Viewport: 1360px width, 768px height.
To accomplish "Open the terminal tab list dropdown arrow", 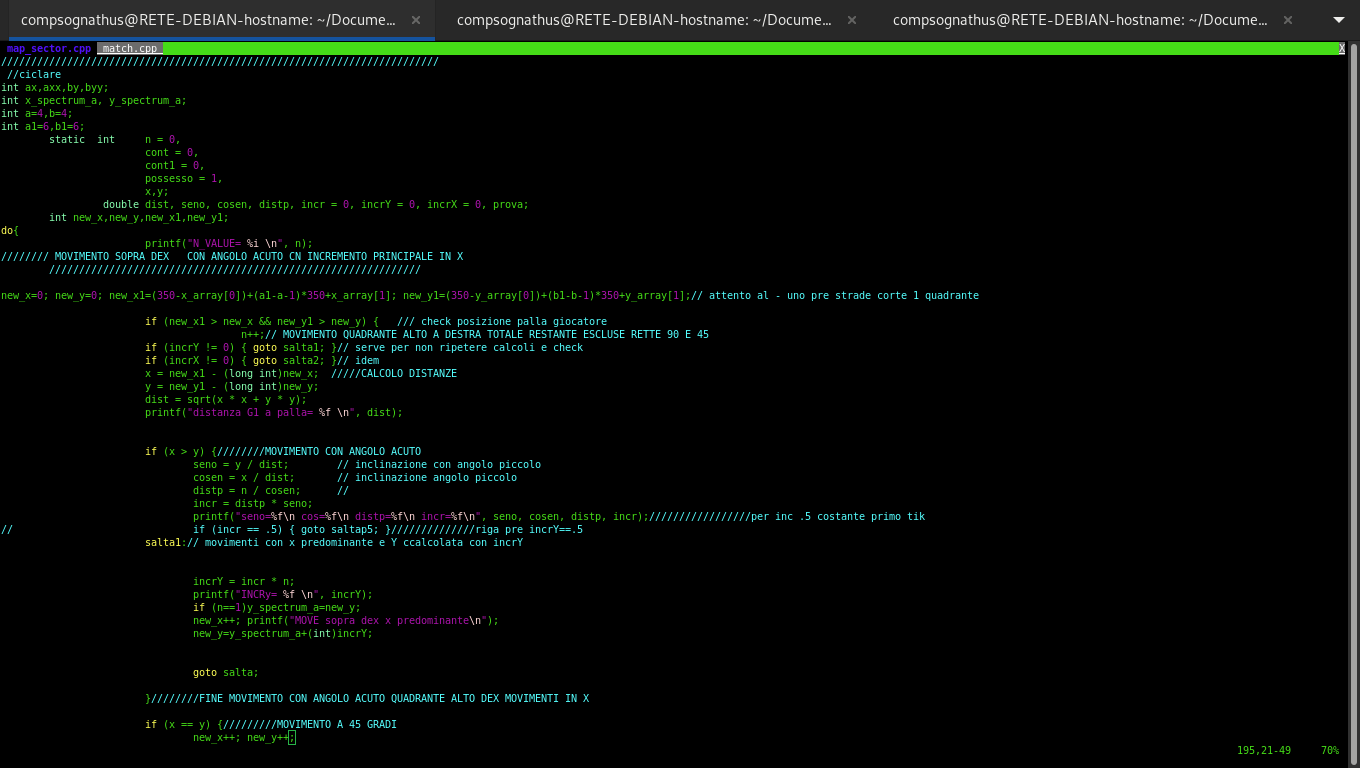I will [x=1338, y=20].
